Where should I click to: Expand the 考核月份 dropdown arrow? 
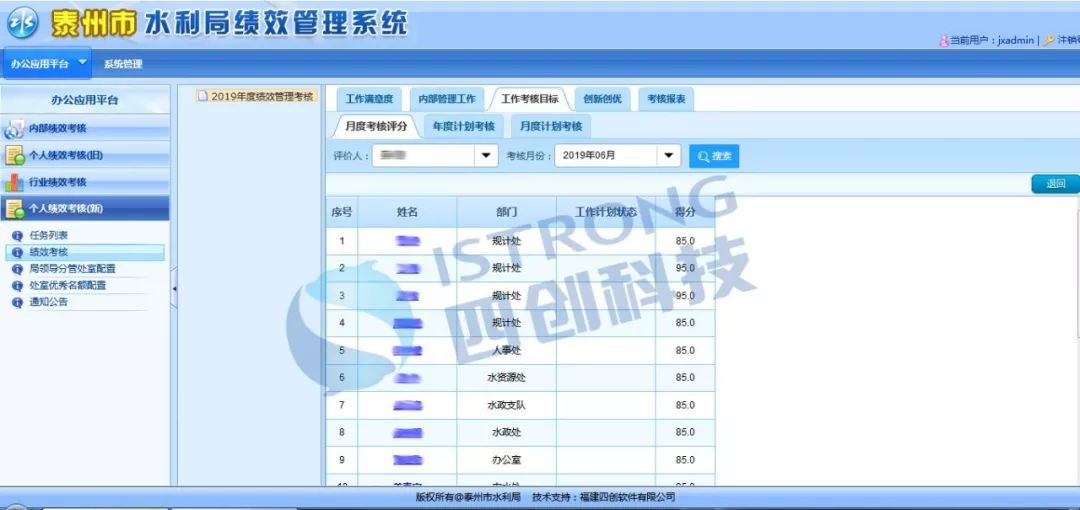tap(668, 156)
